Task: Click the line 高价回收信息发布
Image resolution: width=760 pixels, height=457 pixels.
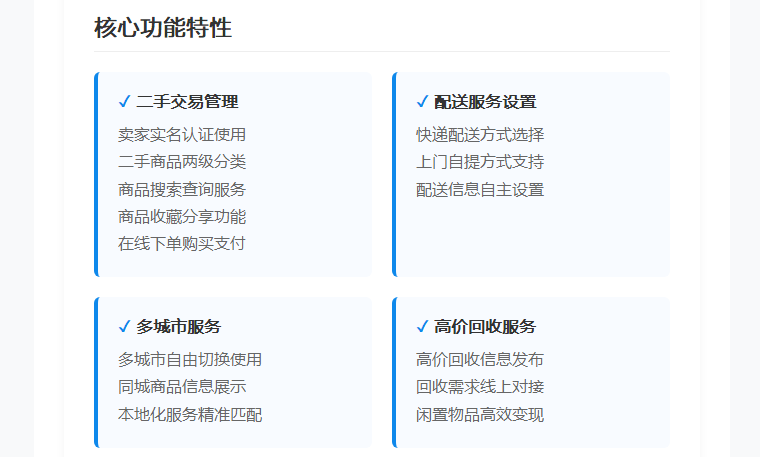Action: [x=480, y=359]
